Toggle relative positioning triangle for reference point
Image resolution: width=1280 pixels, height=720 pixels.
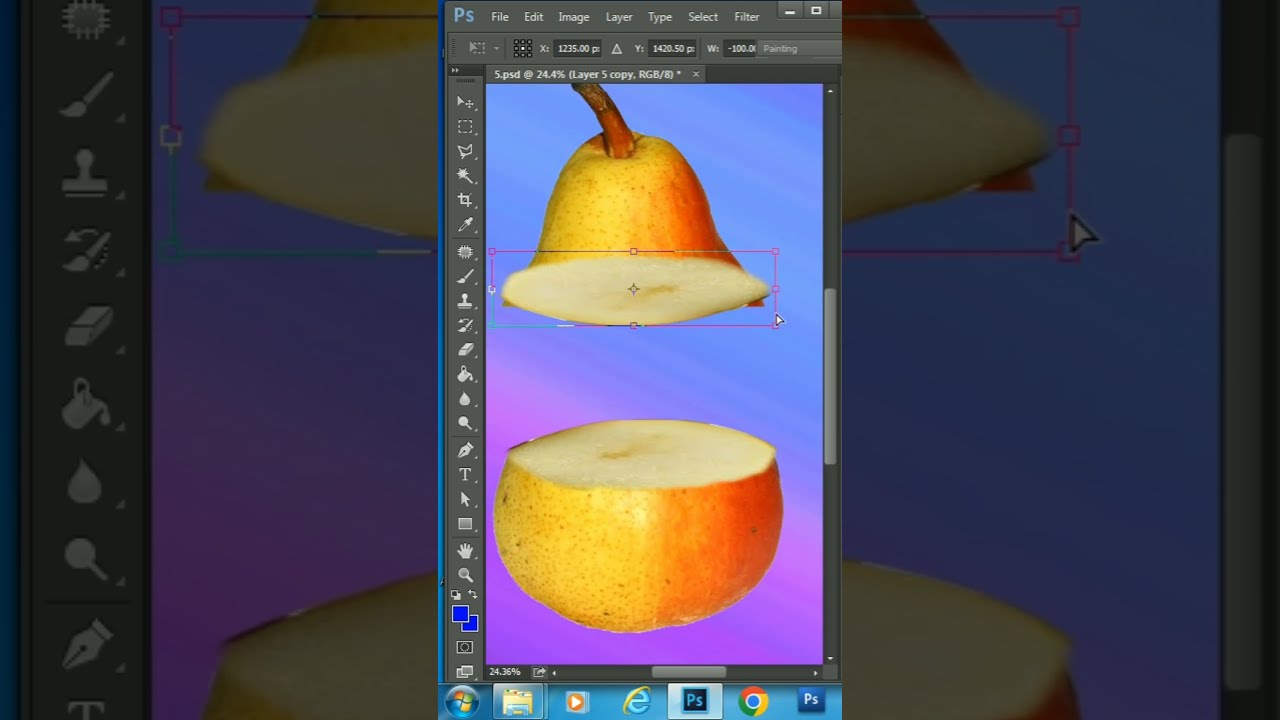click(616, 48)
